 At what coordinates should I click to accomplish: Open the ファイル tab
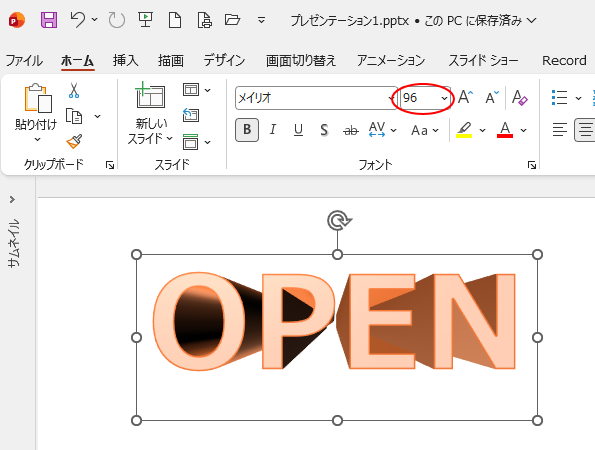(x=24, y=61)
